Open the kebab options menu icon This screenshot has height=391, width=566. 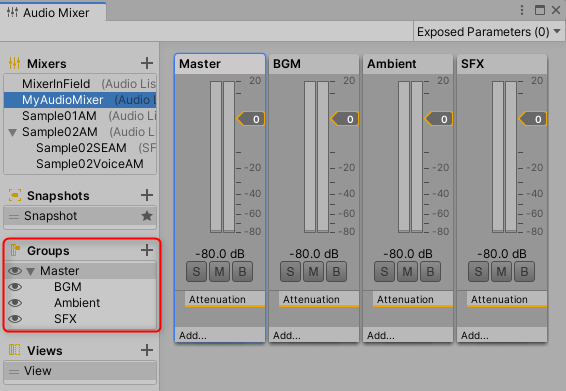(522, 10)
